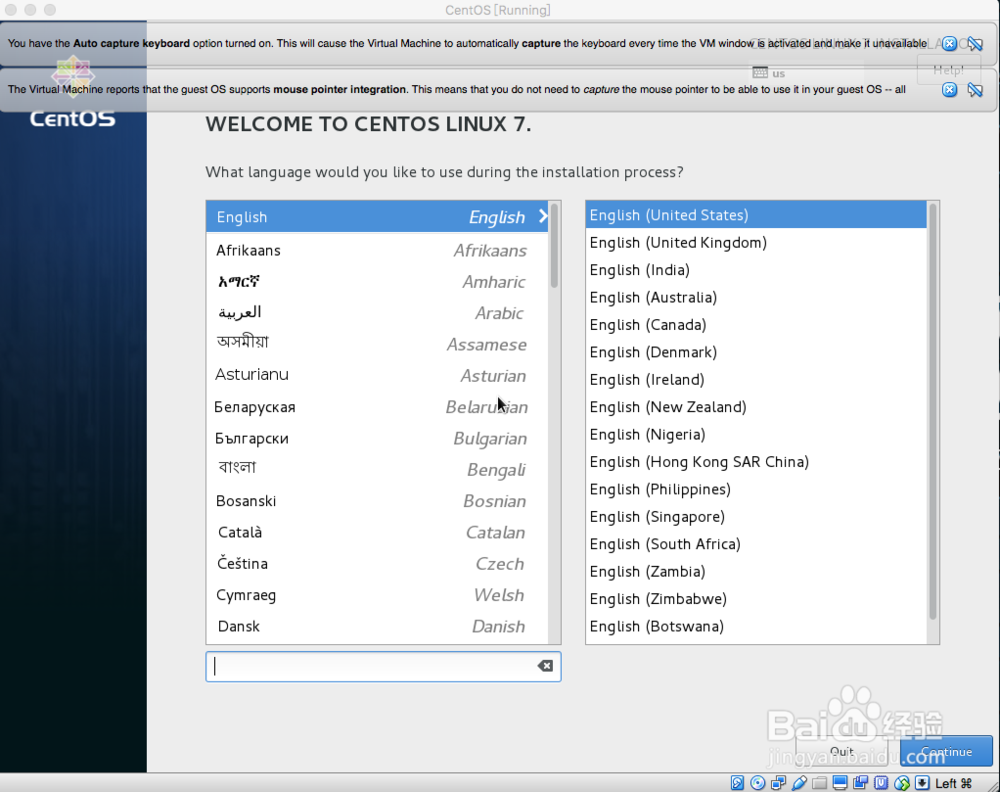
Task: Click keyboard capture arrow indicator icon
Action: (922, 783)
